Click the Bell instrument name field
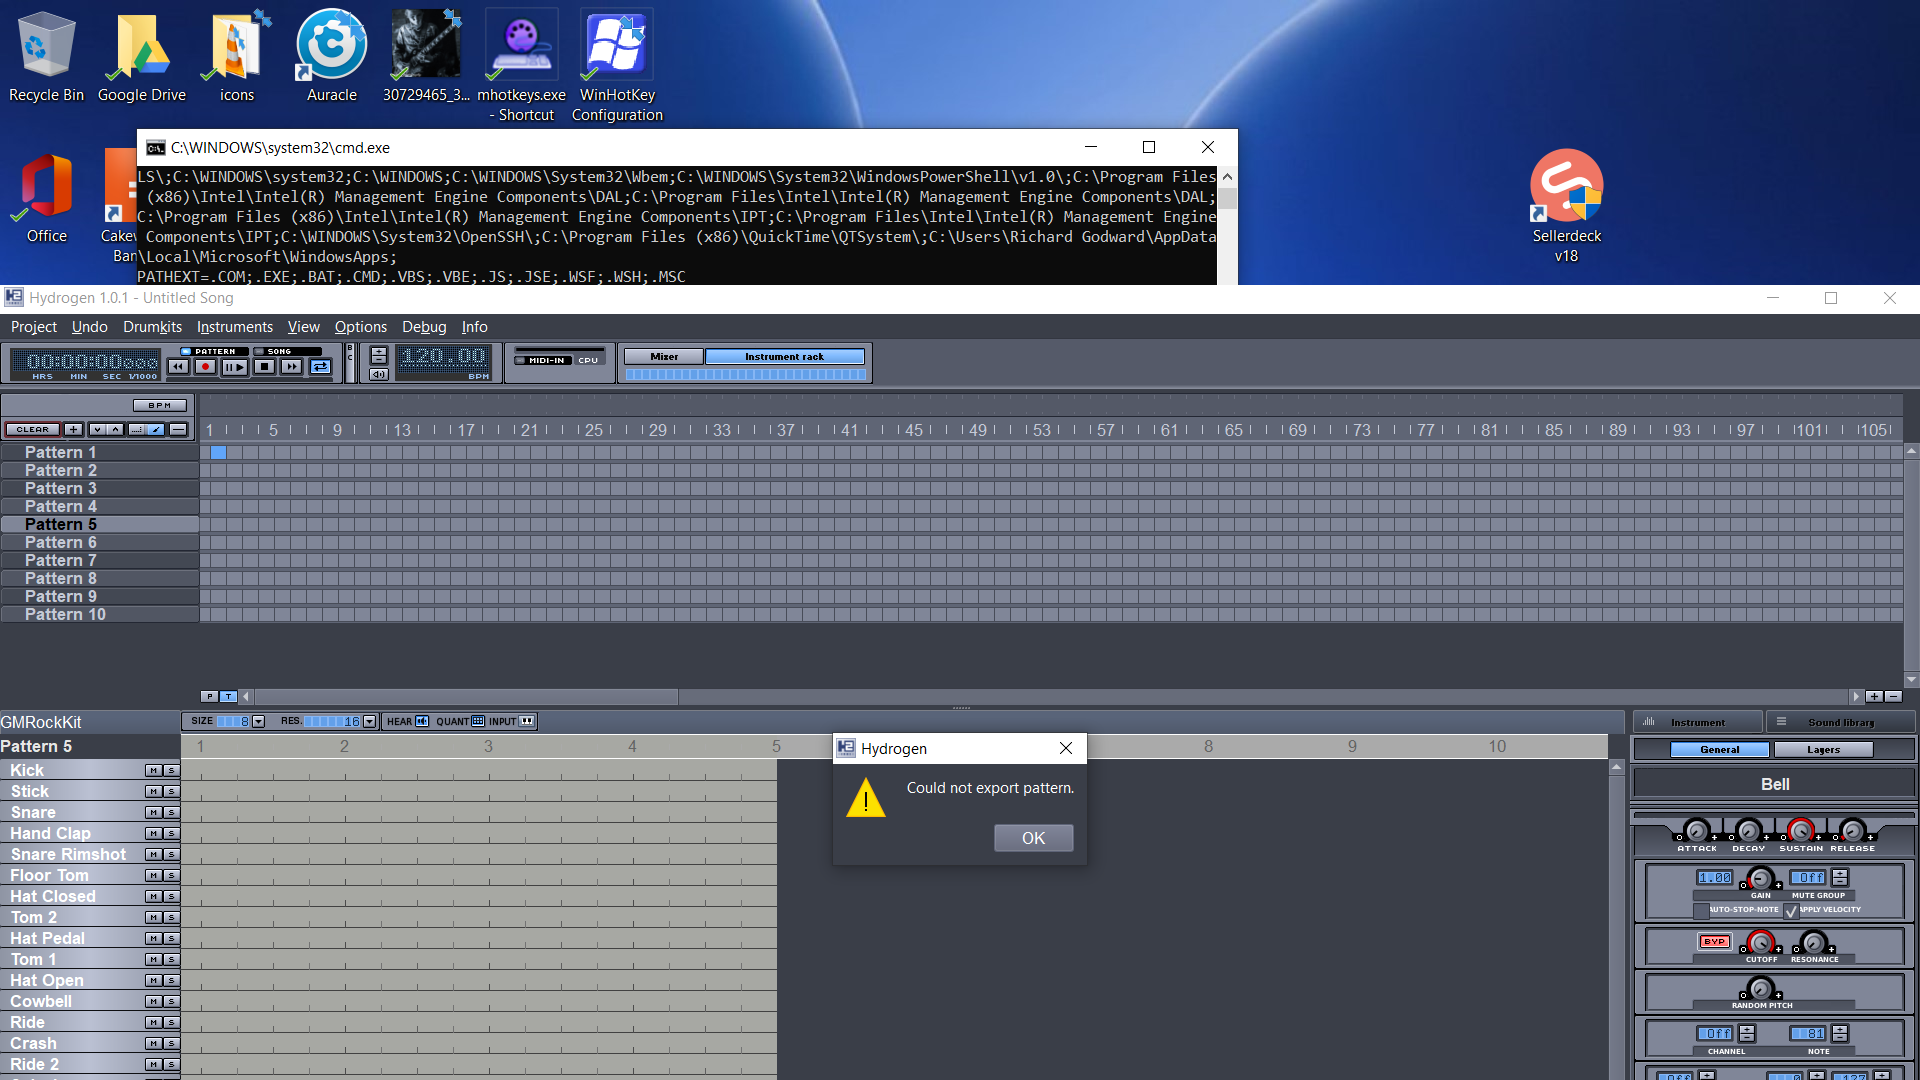Screen dimensions: 1920x1080 pos(1774,784)
